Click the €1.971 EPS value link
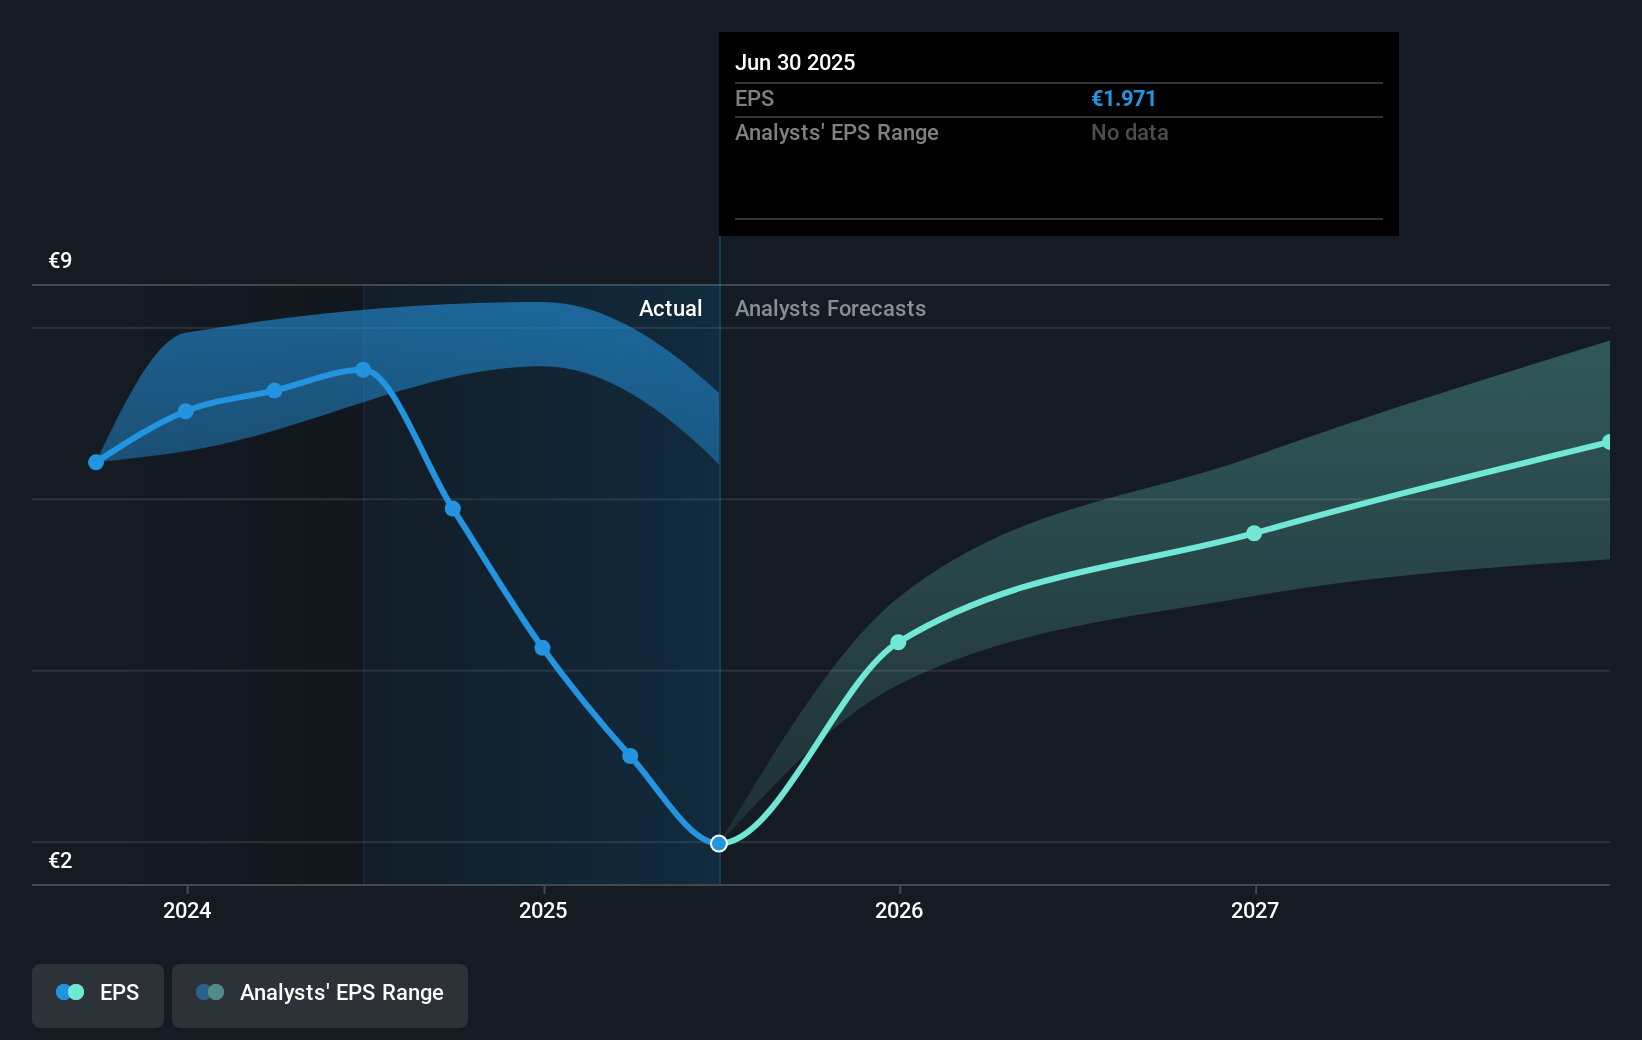The image size is (1642, 1040). point(1123,98)
